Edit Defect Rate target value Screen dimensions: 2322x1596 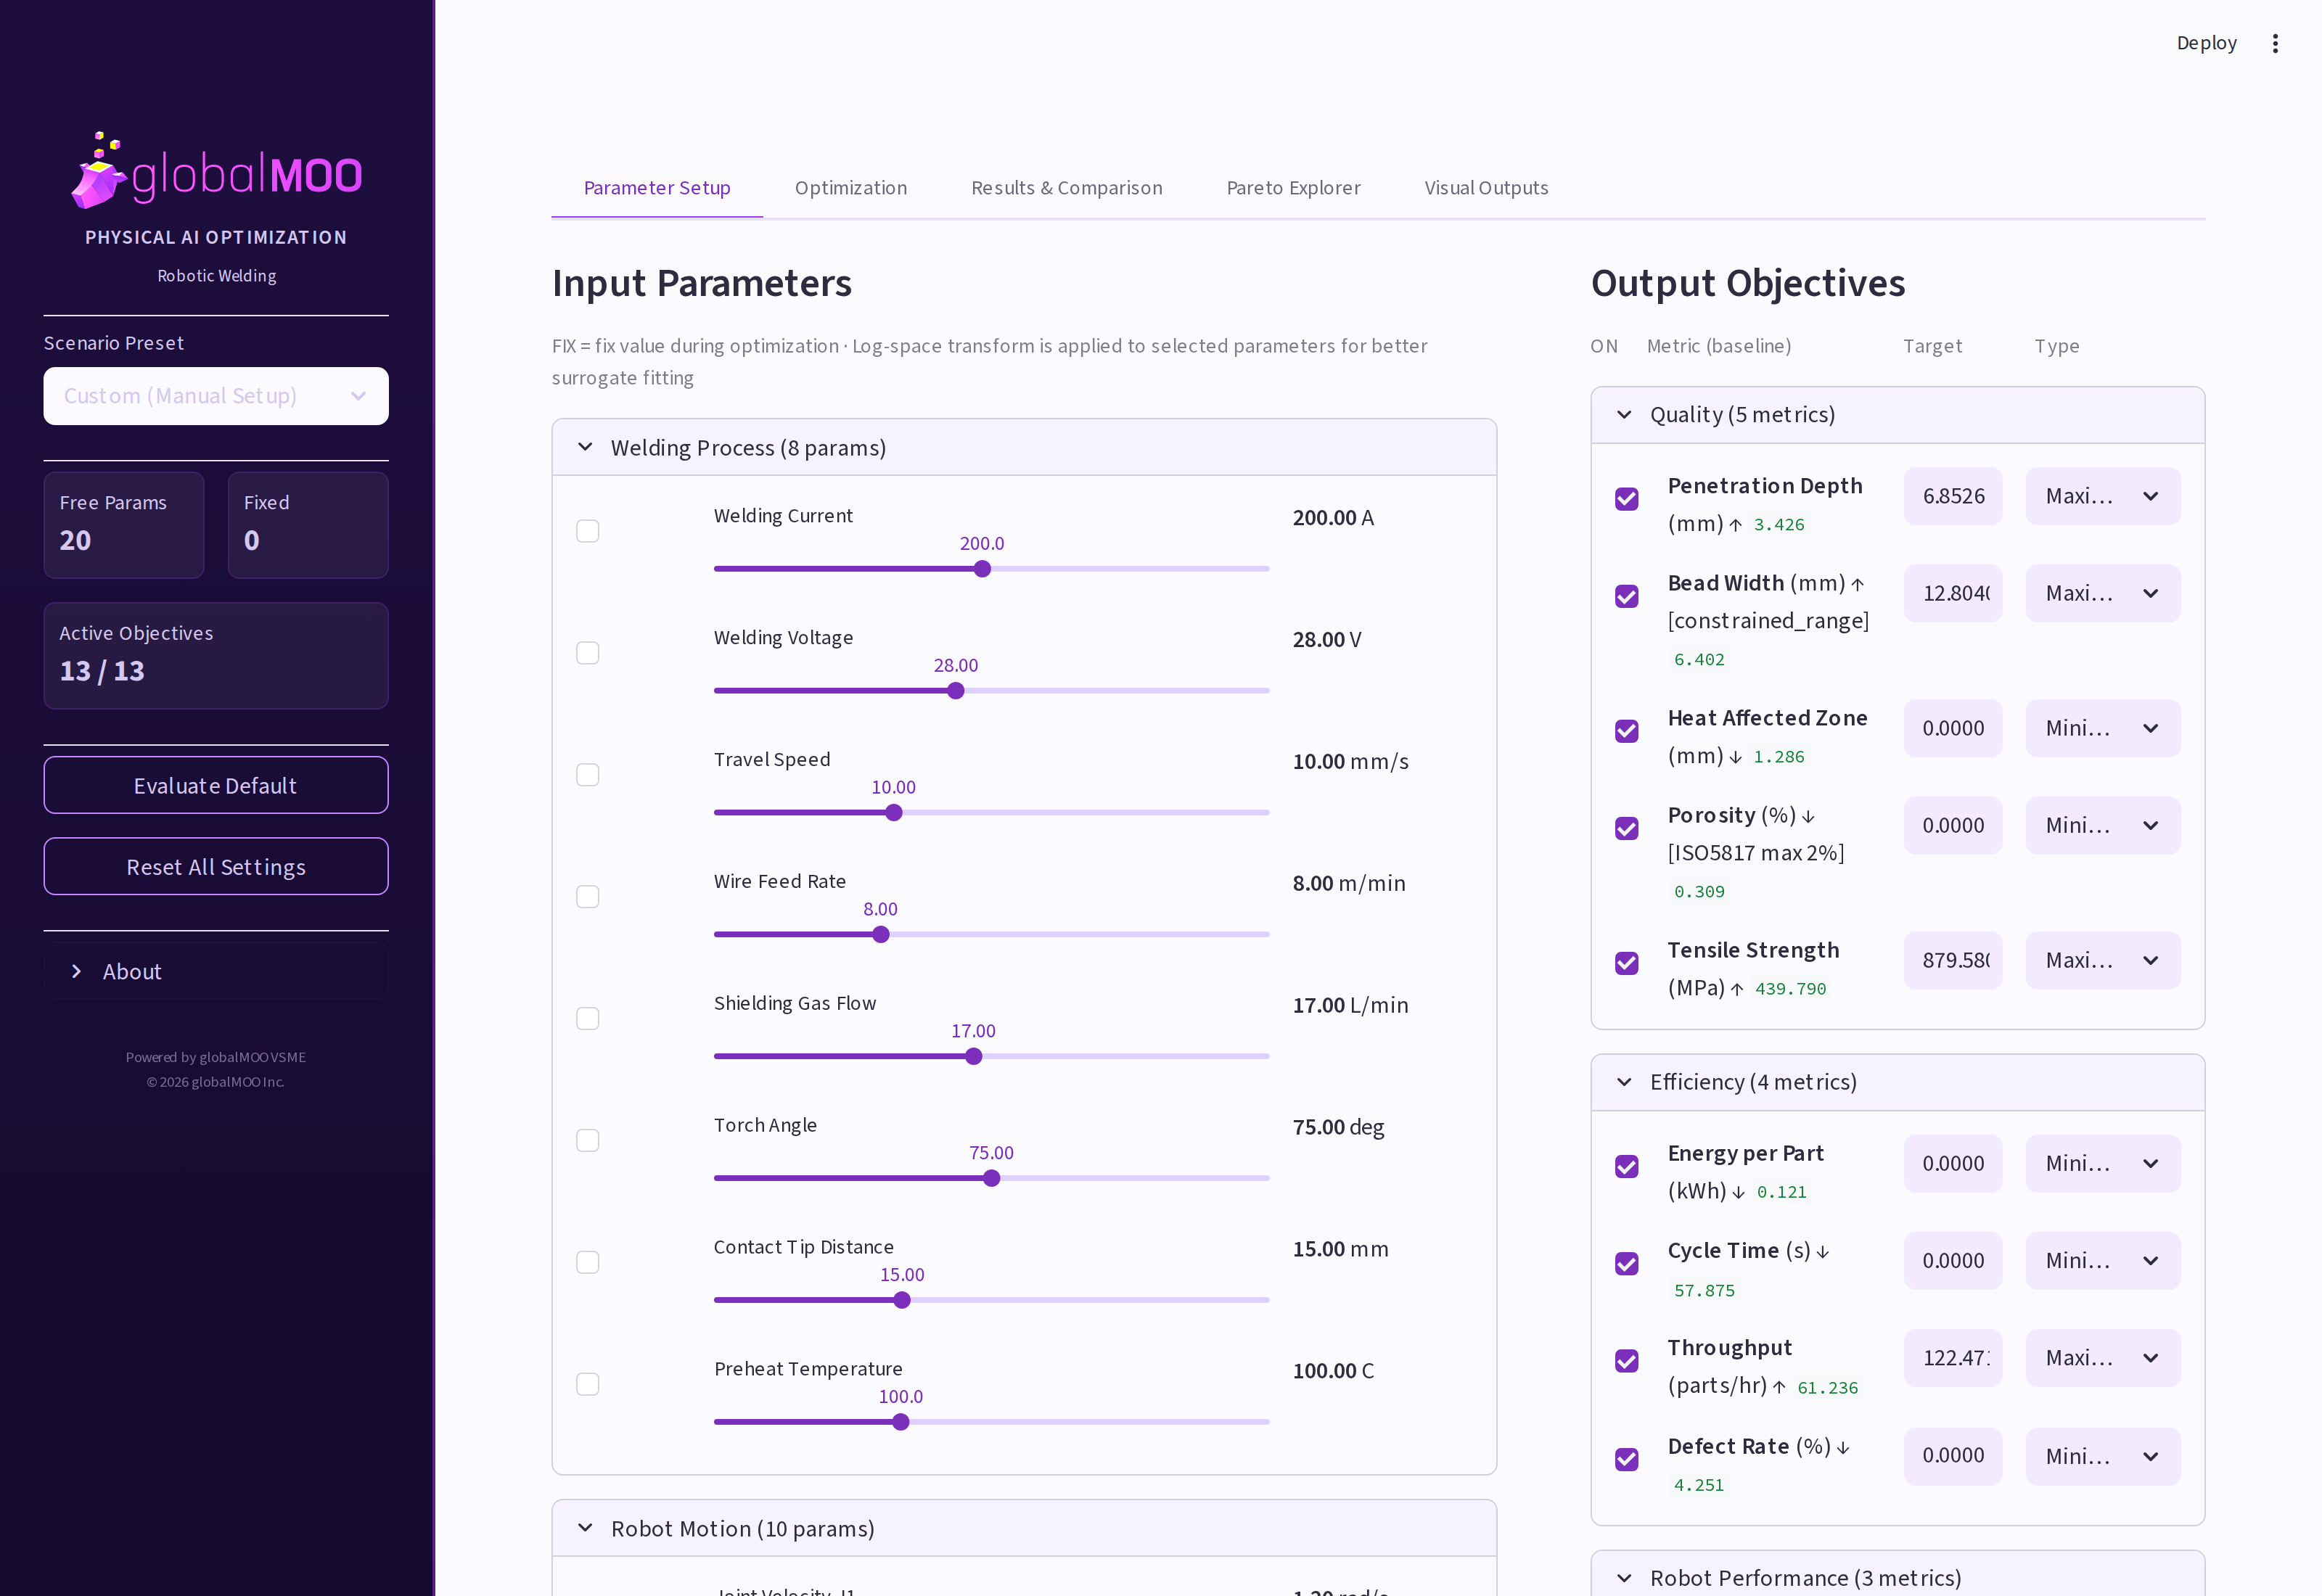[1953, 1456]
